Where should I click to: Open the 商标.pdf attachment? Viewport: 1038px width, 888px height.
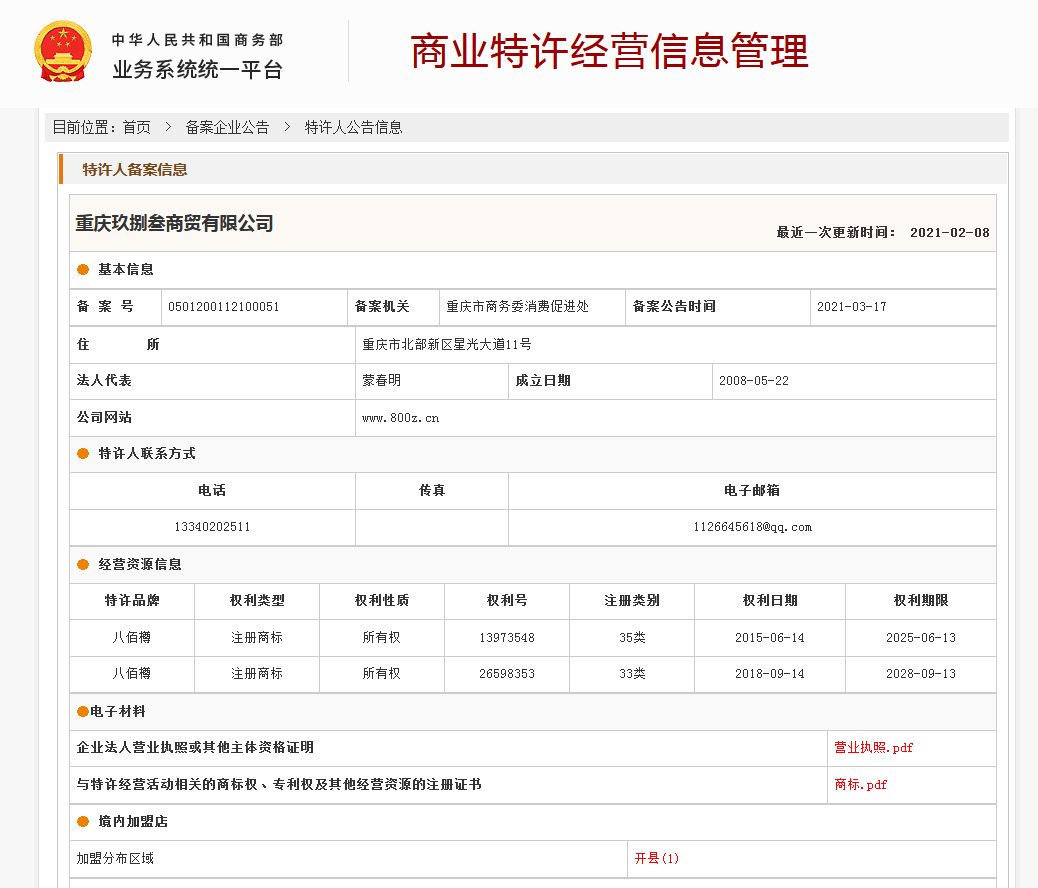tap(860, 785)
